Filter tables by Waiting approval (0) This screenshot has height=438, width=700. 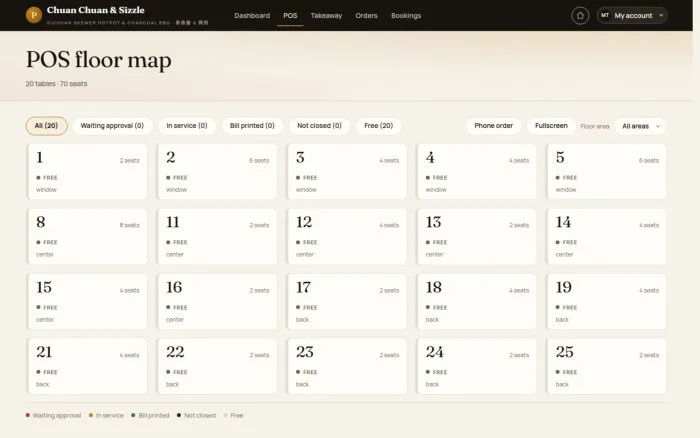112,126
